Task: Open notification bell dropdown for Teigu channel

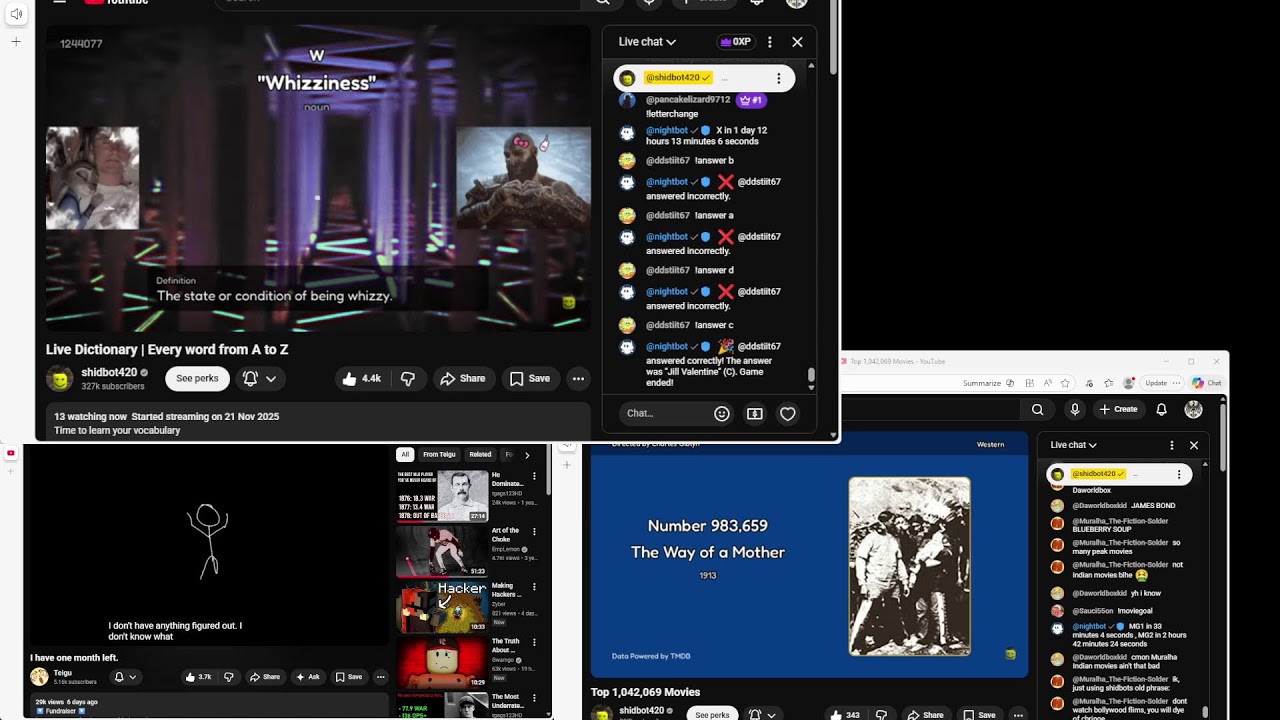Action: click(x=124, y=677)
